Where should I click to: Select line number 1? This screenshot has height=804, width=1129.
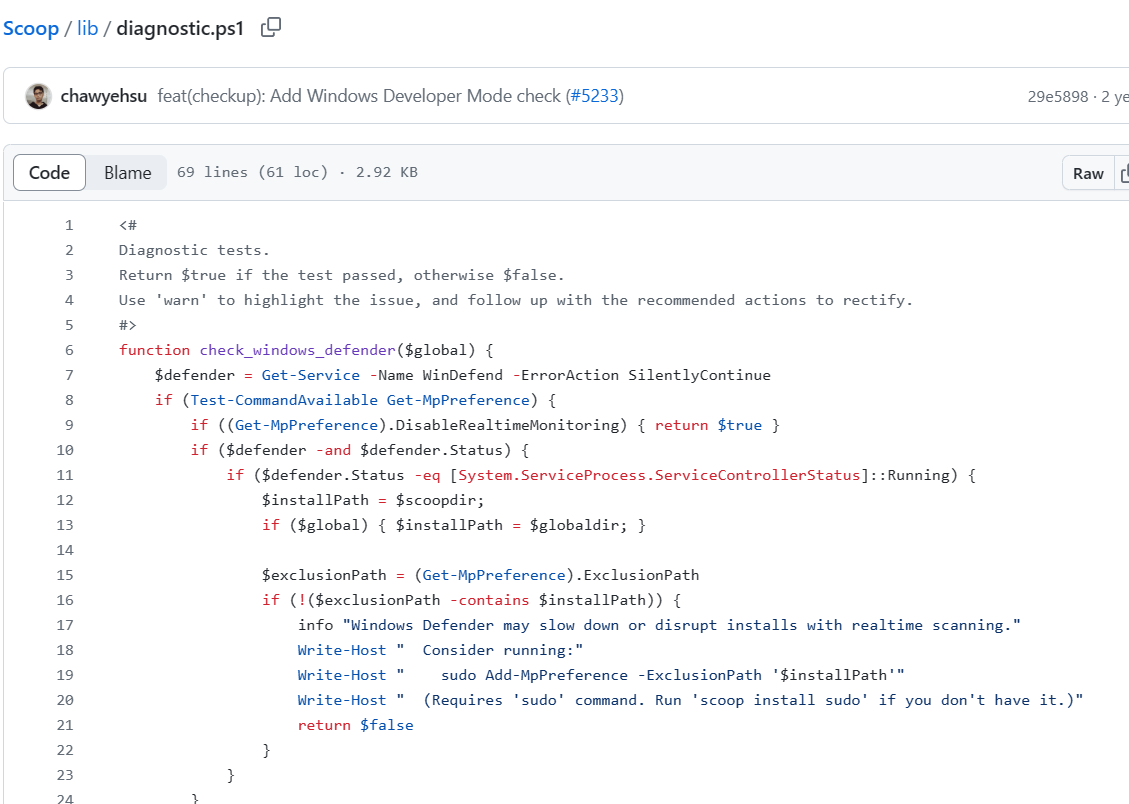(69, 225)
